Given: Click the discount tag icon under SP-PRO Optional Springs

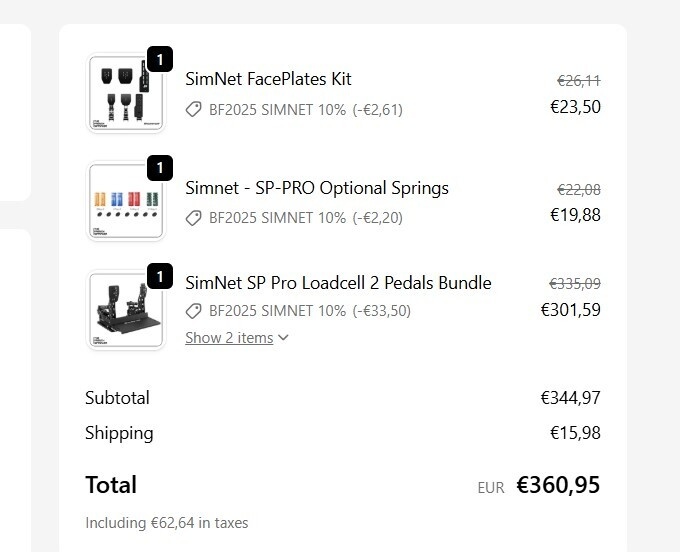Looking at the screenshot, I should [x=194, y=217].
